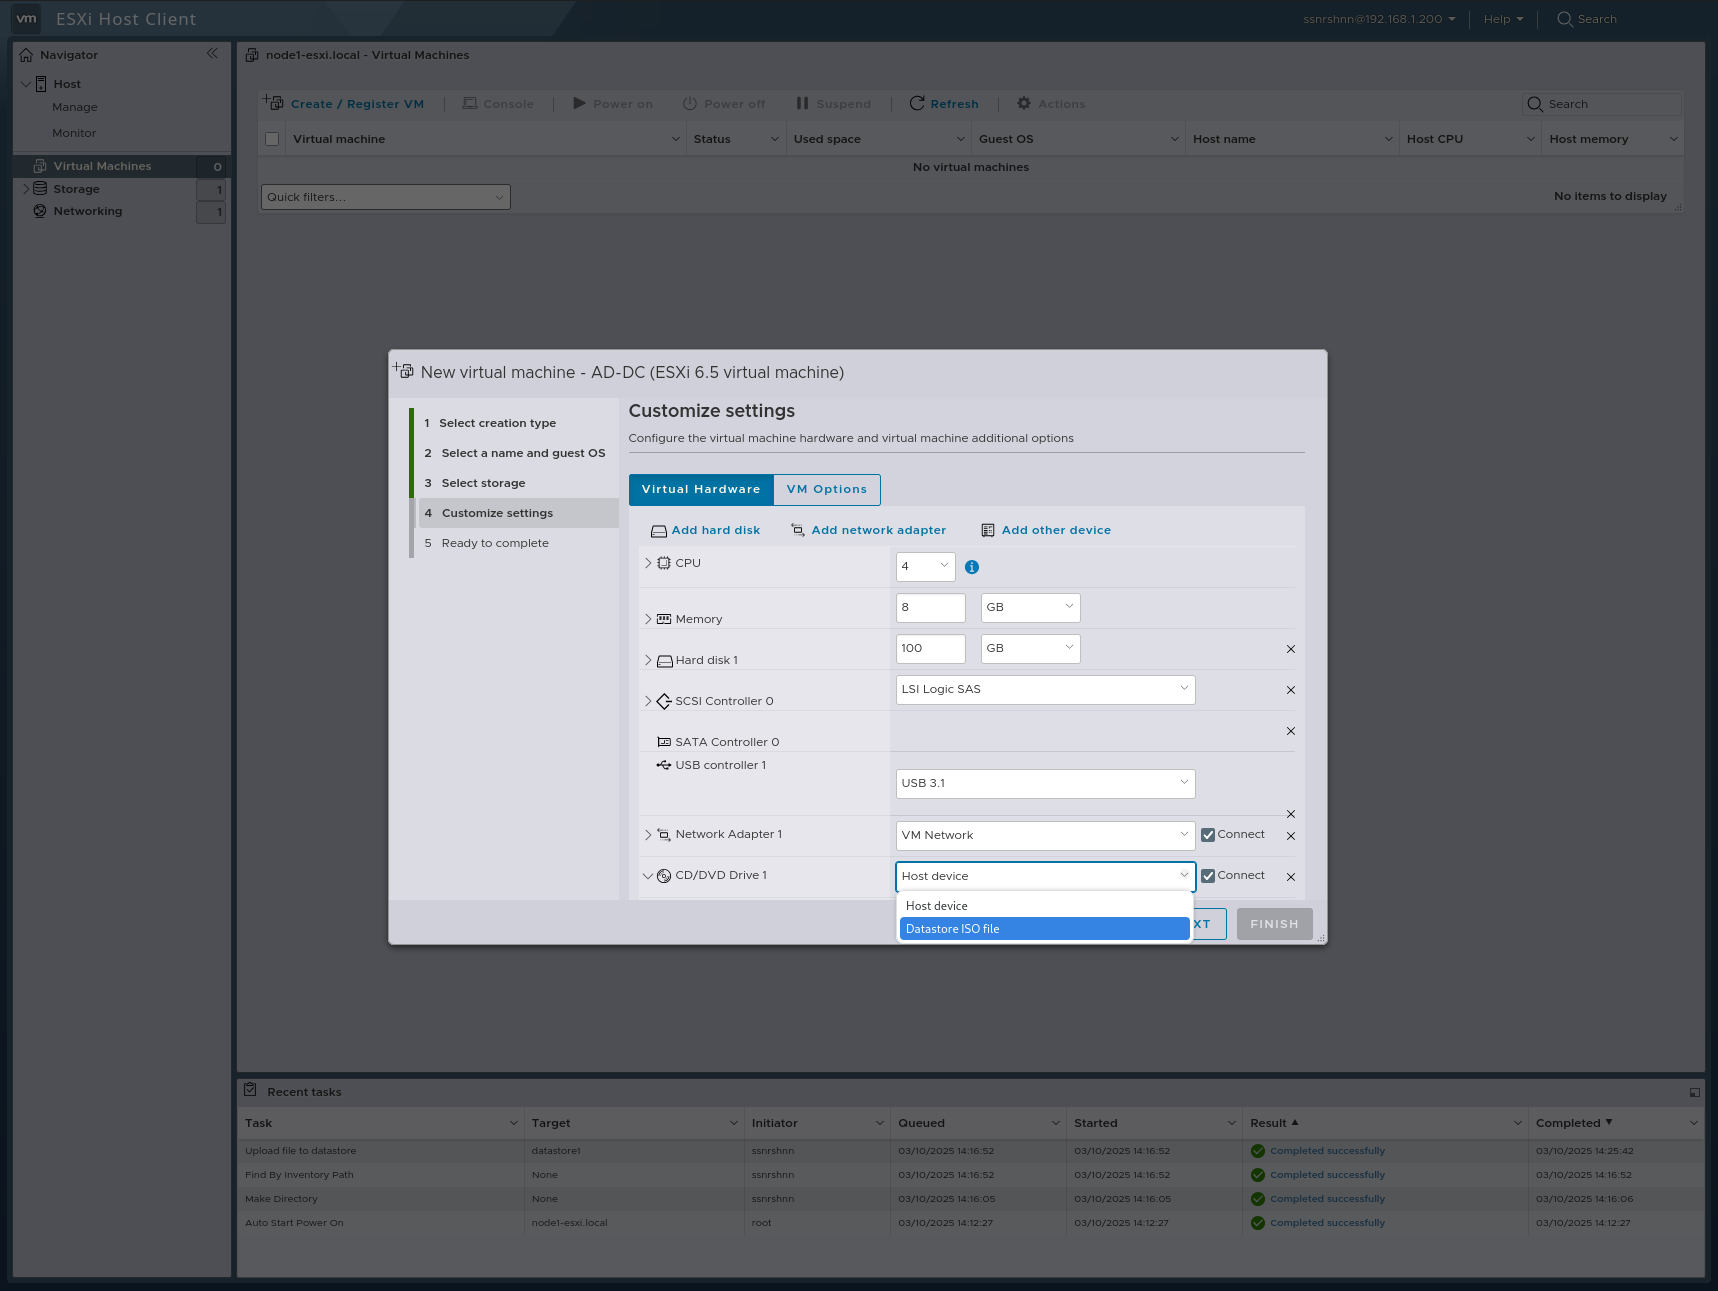
Task: Select Networking in the Navigator
Action: coord(87,211)
